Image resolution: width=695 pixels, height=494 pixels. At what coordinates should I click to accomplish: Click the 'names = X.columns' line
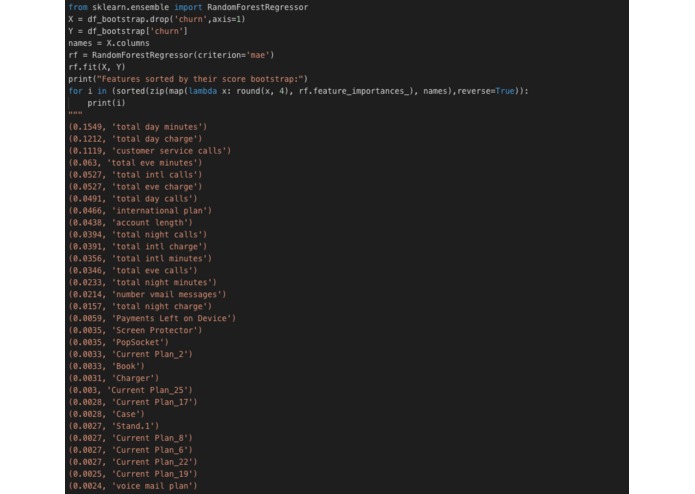[109, 43]
